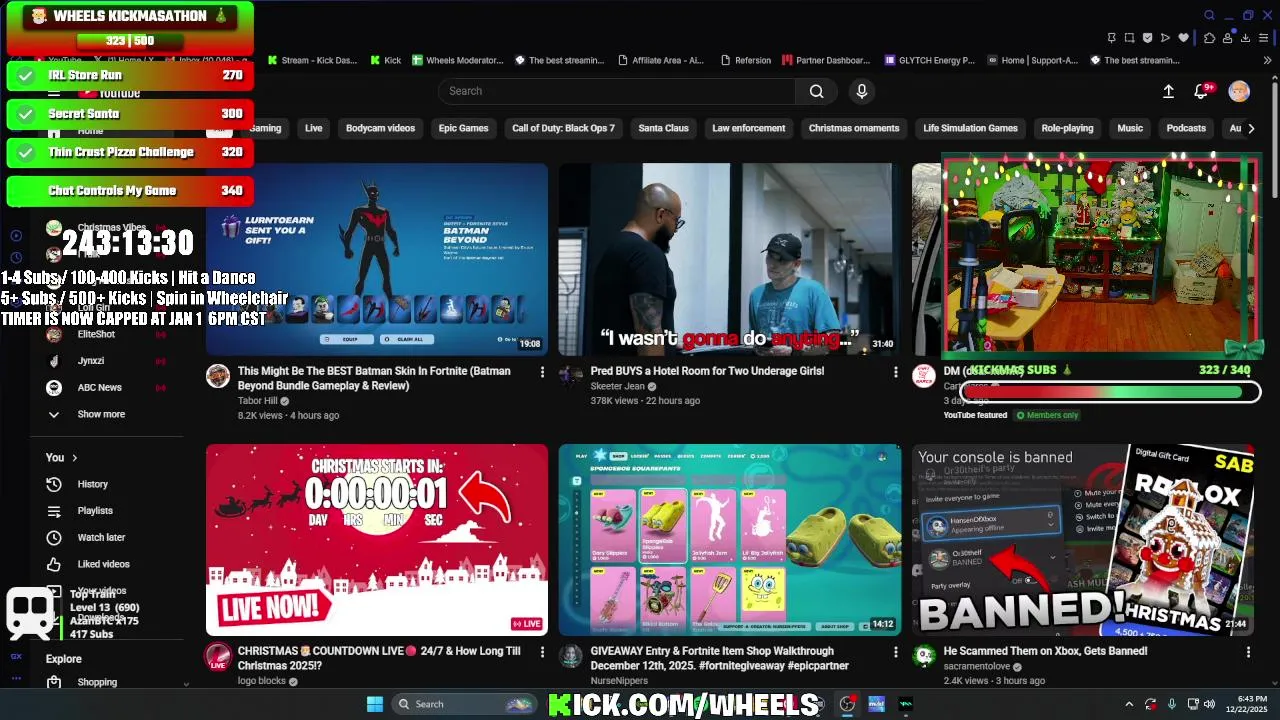Click the browser heart bookmark icon
The width and height of the screenshot is (1280, 720).
tap(1184, 38)
